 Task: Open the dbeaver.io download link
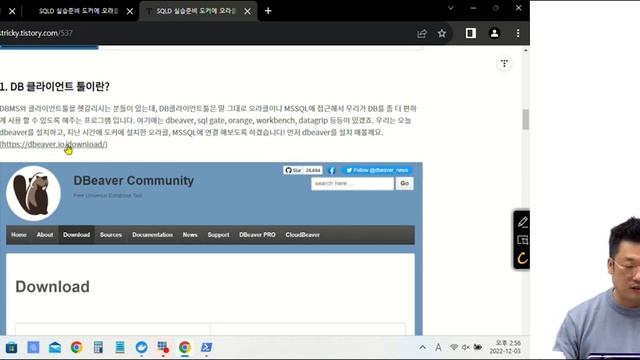pos(53,144)
